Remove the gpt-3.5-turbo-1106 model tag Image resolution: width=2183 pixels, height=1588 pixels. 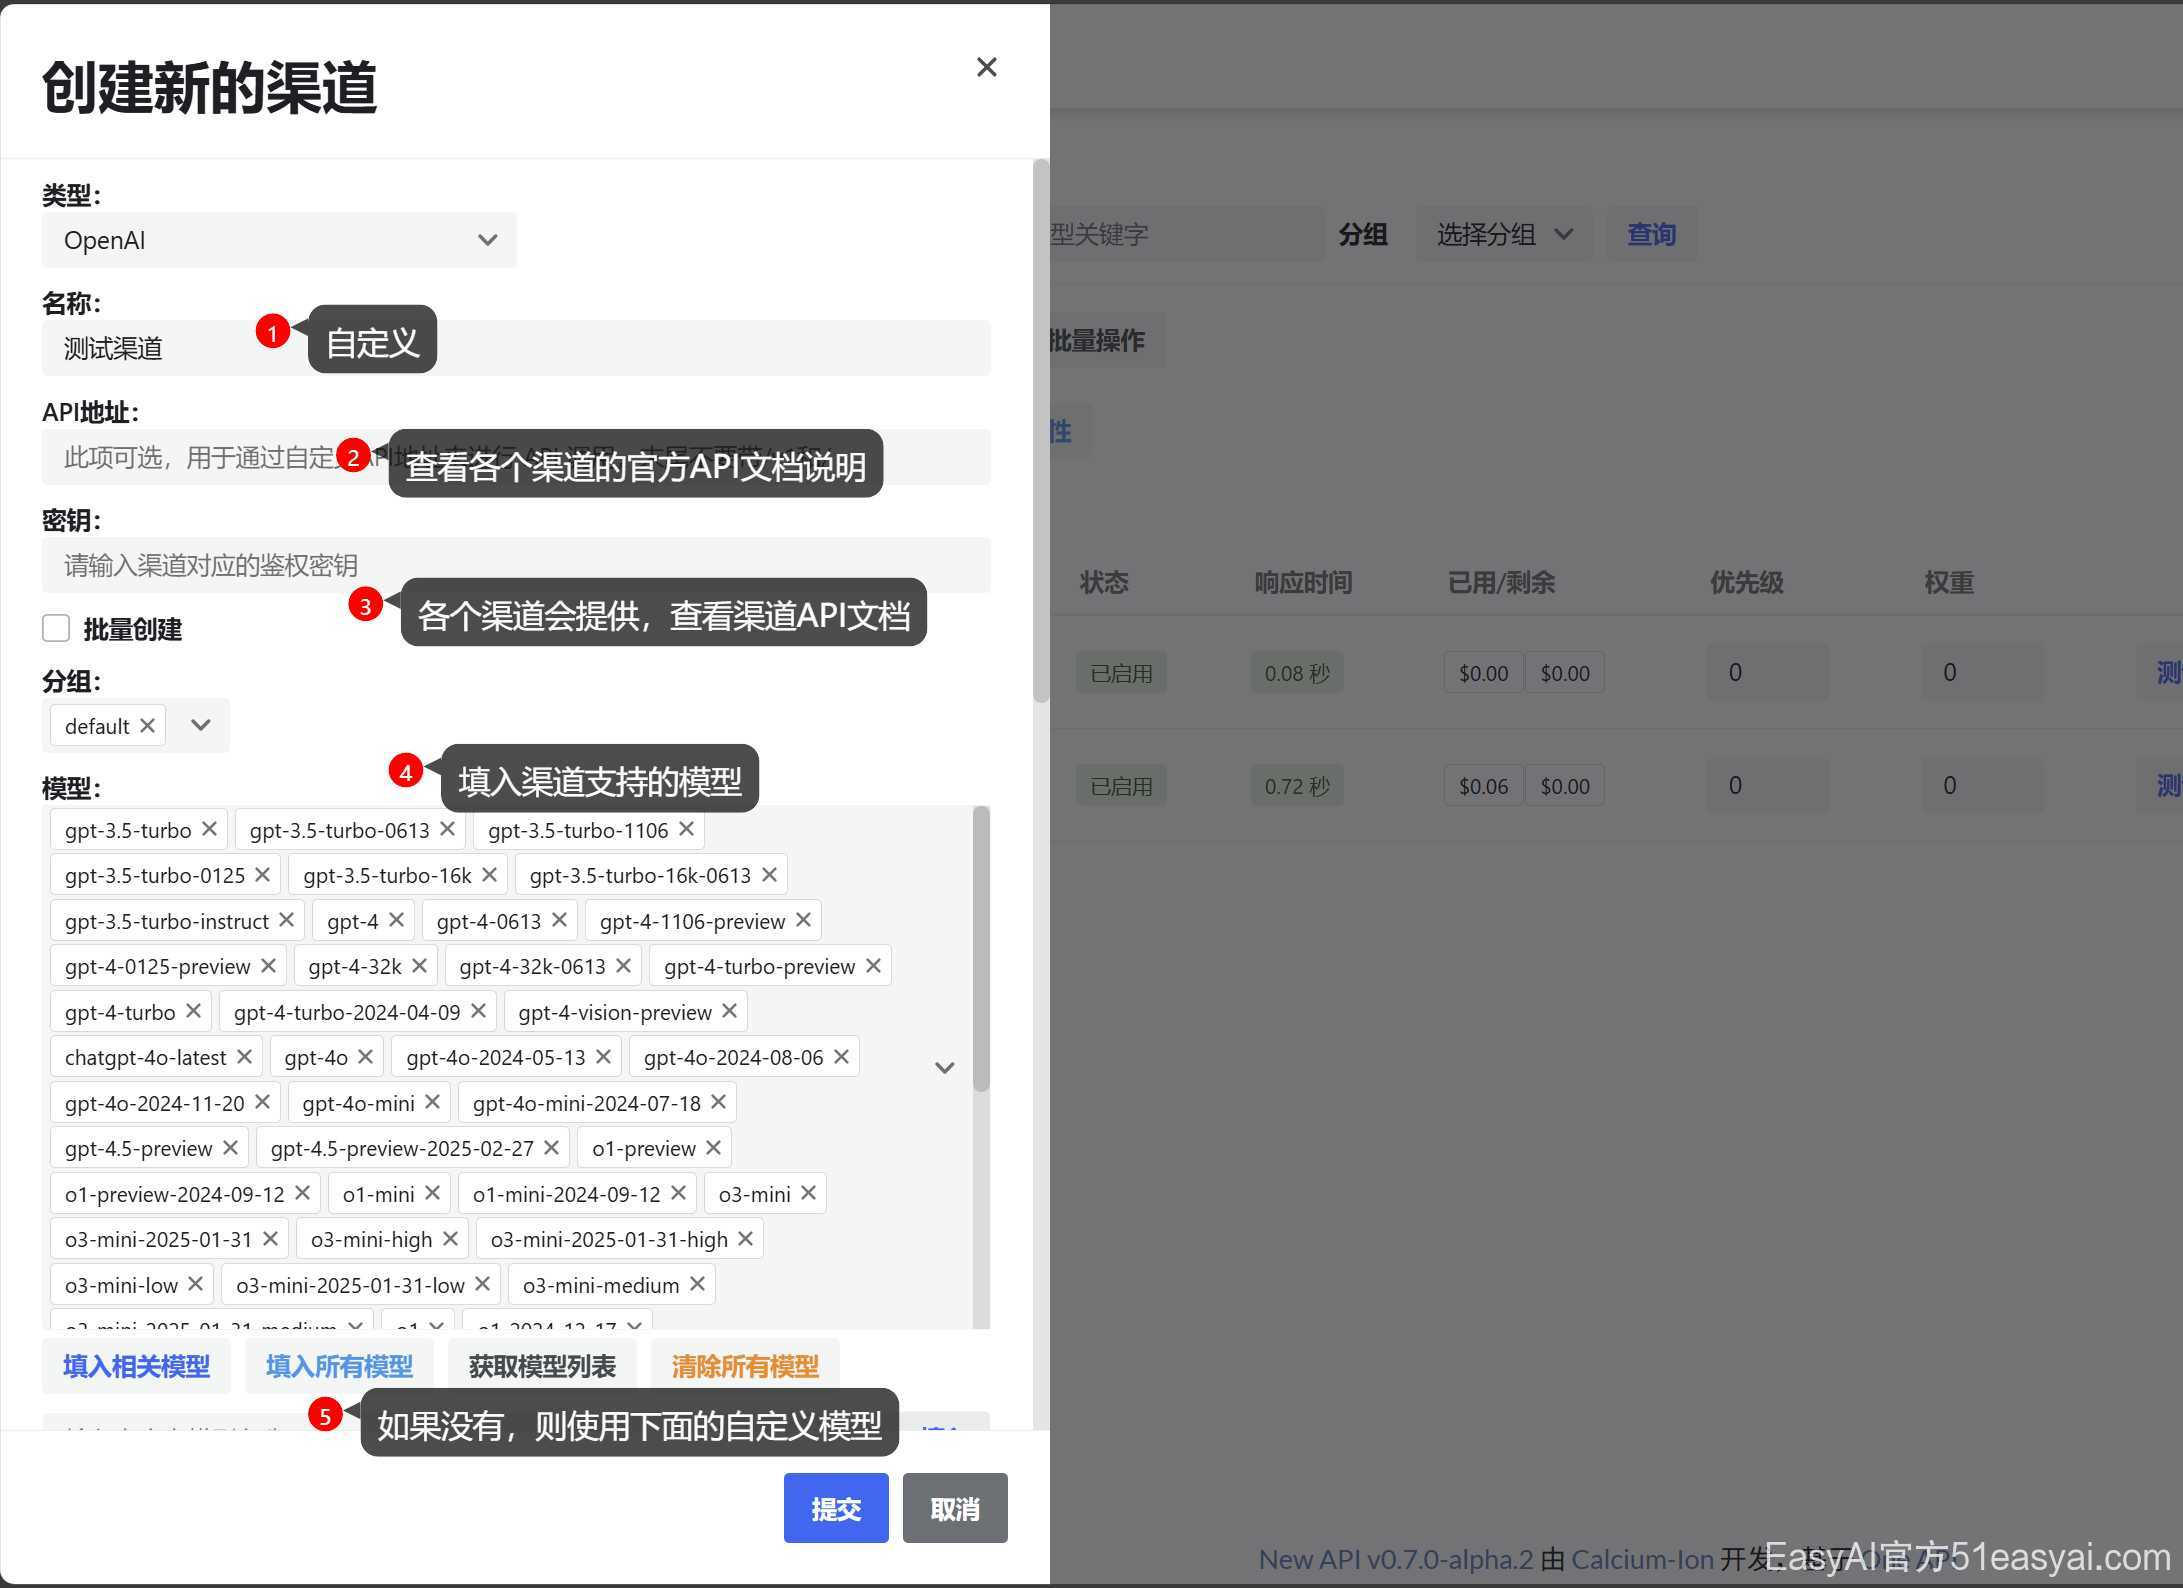(686, 829)
